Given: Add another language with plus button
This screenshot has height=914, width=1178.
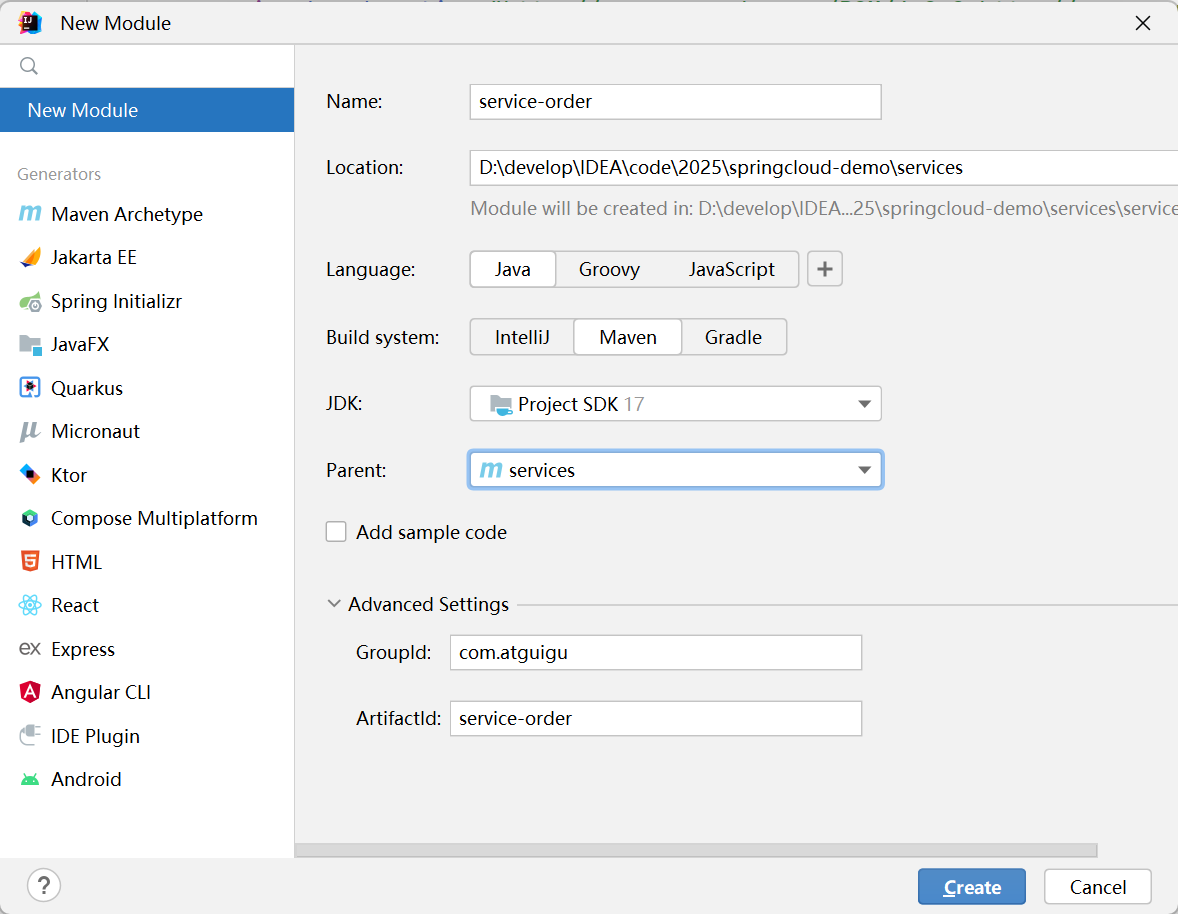Looking at the screenshot, I should click(825, 269).
